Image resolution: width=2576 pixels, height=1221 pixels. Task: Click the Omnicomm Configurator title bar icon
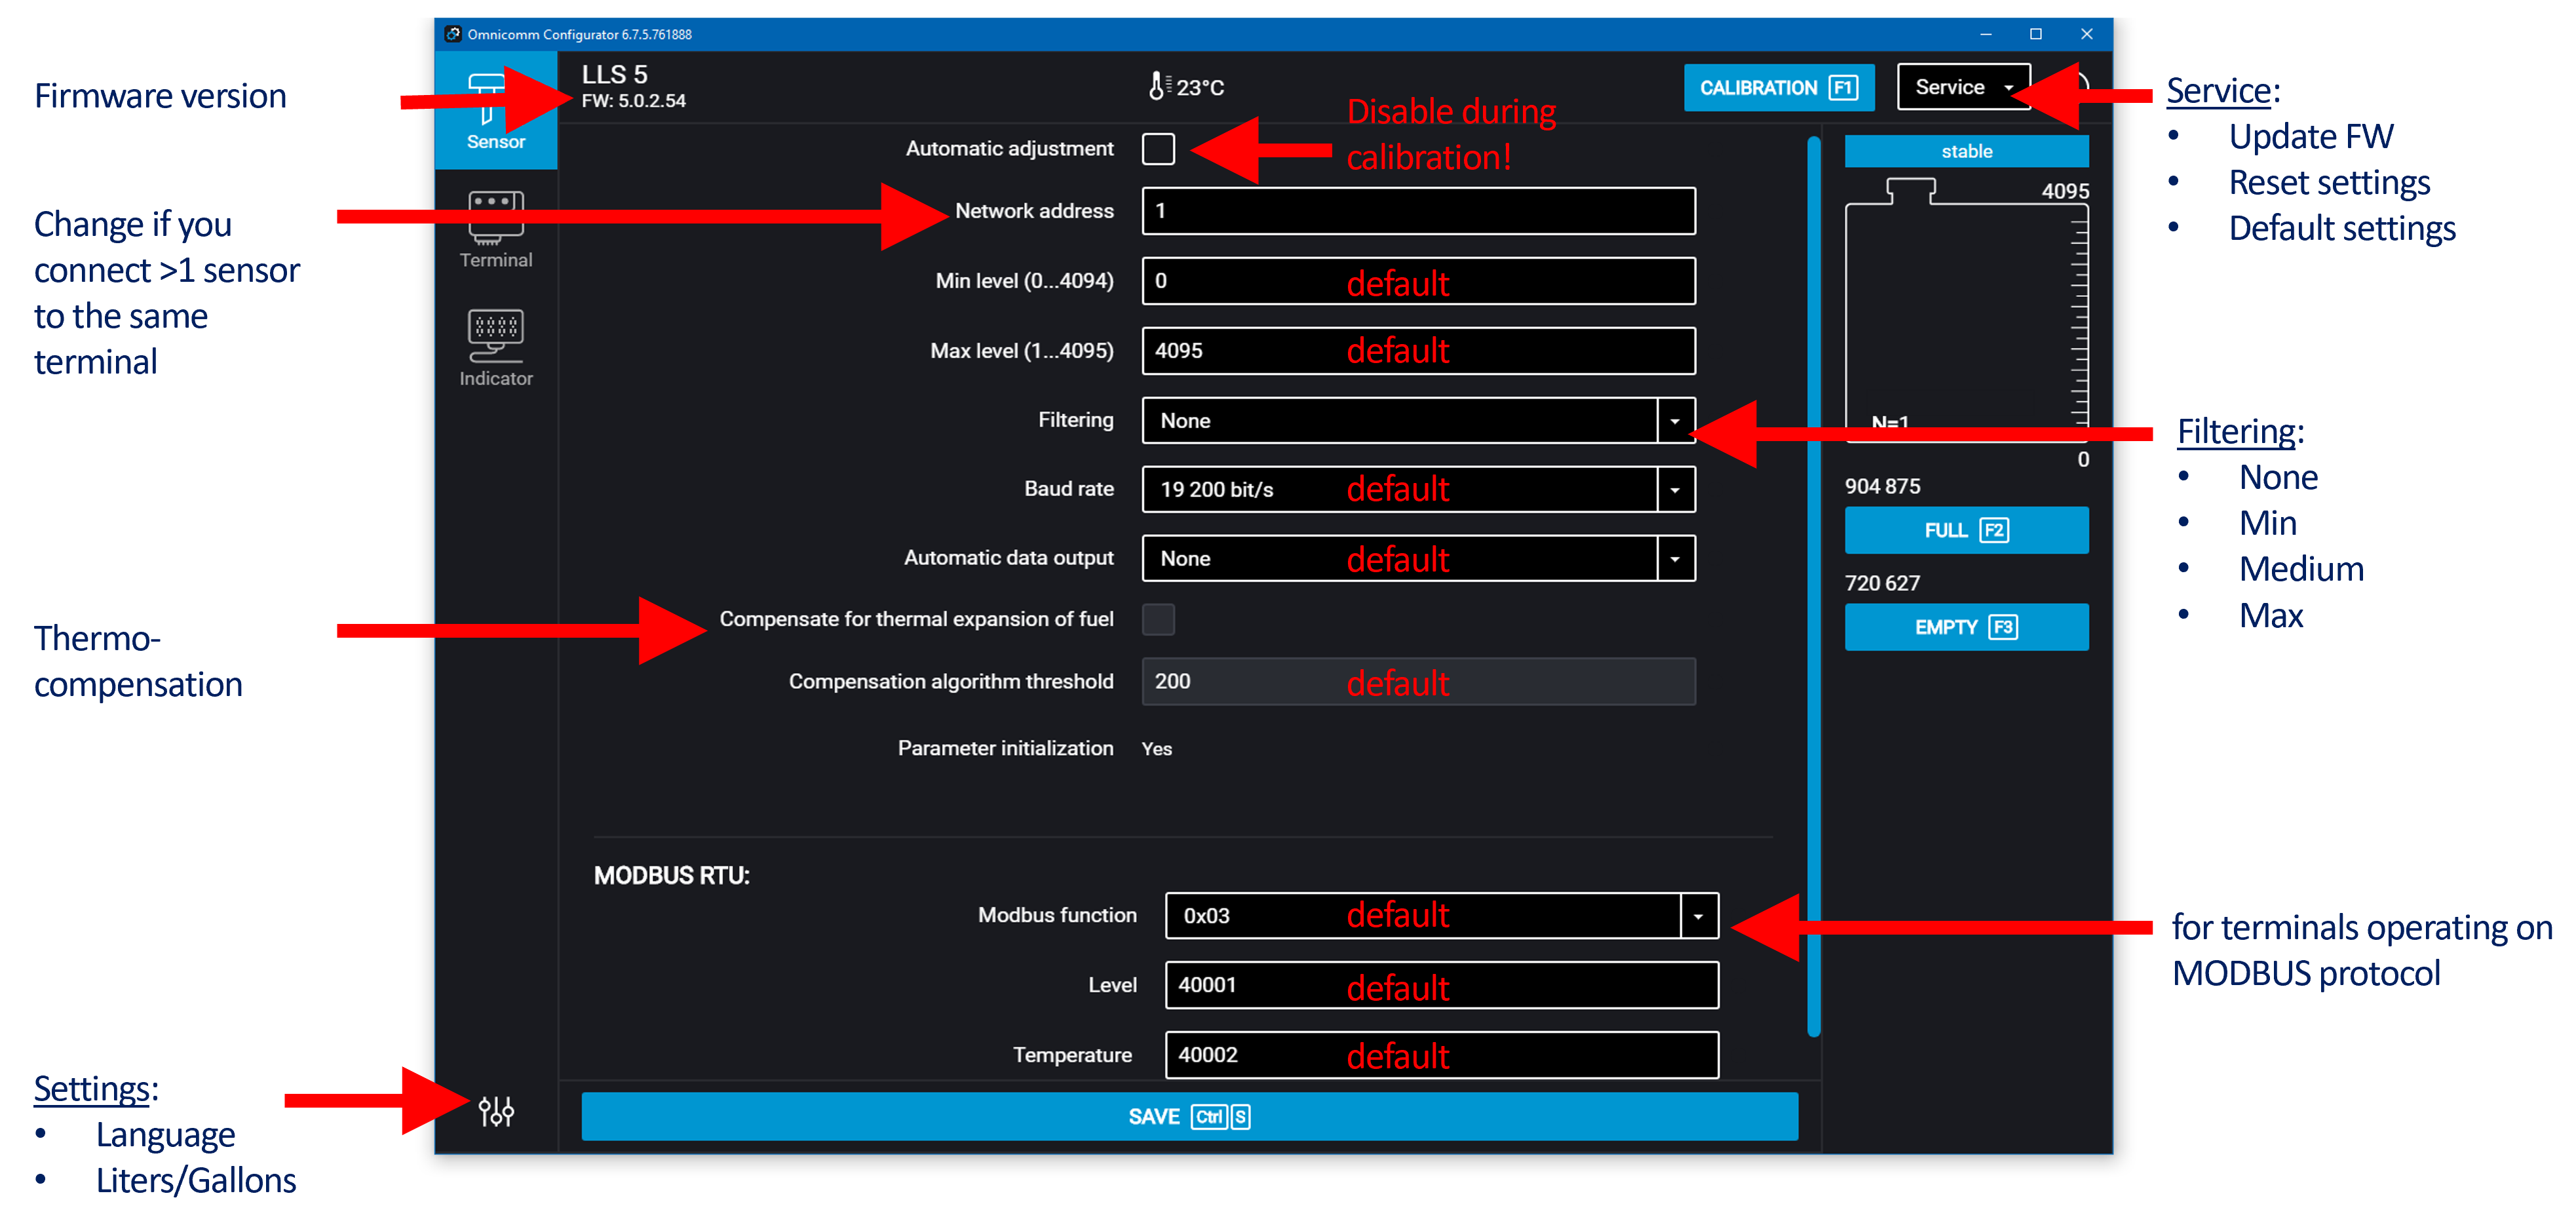(x=453, y=34)
